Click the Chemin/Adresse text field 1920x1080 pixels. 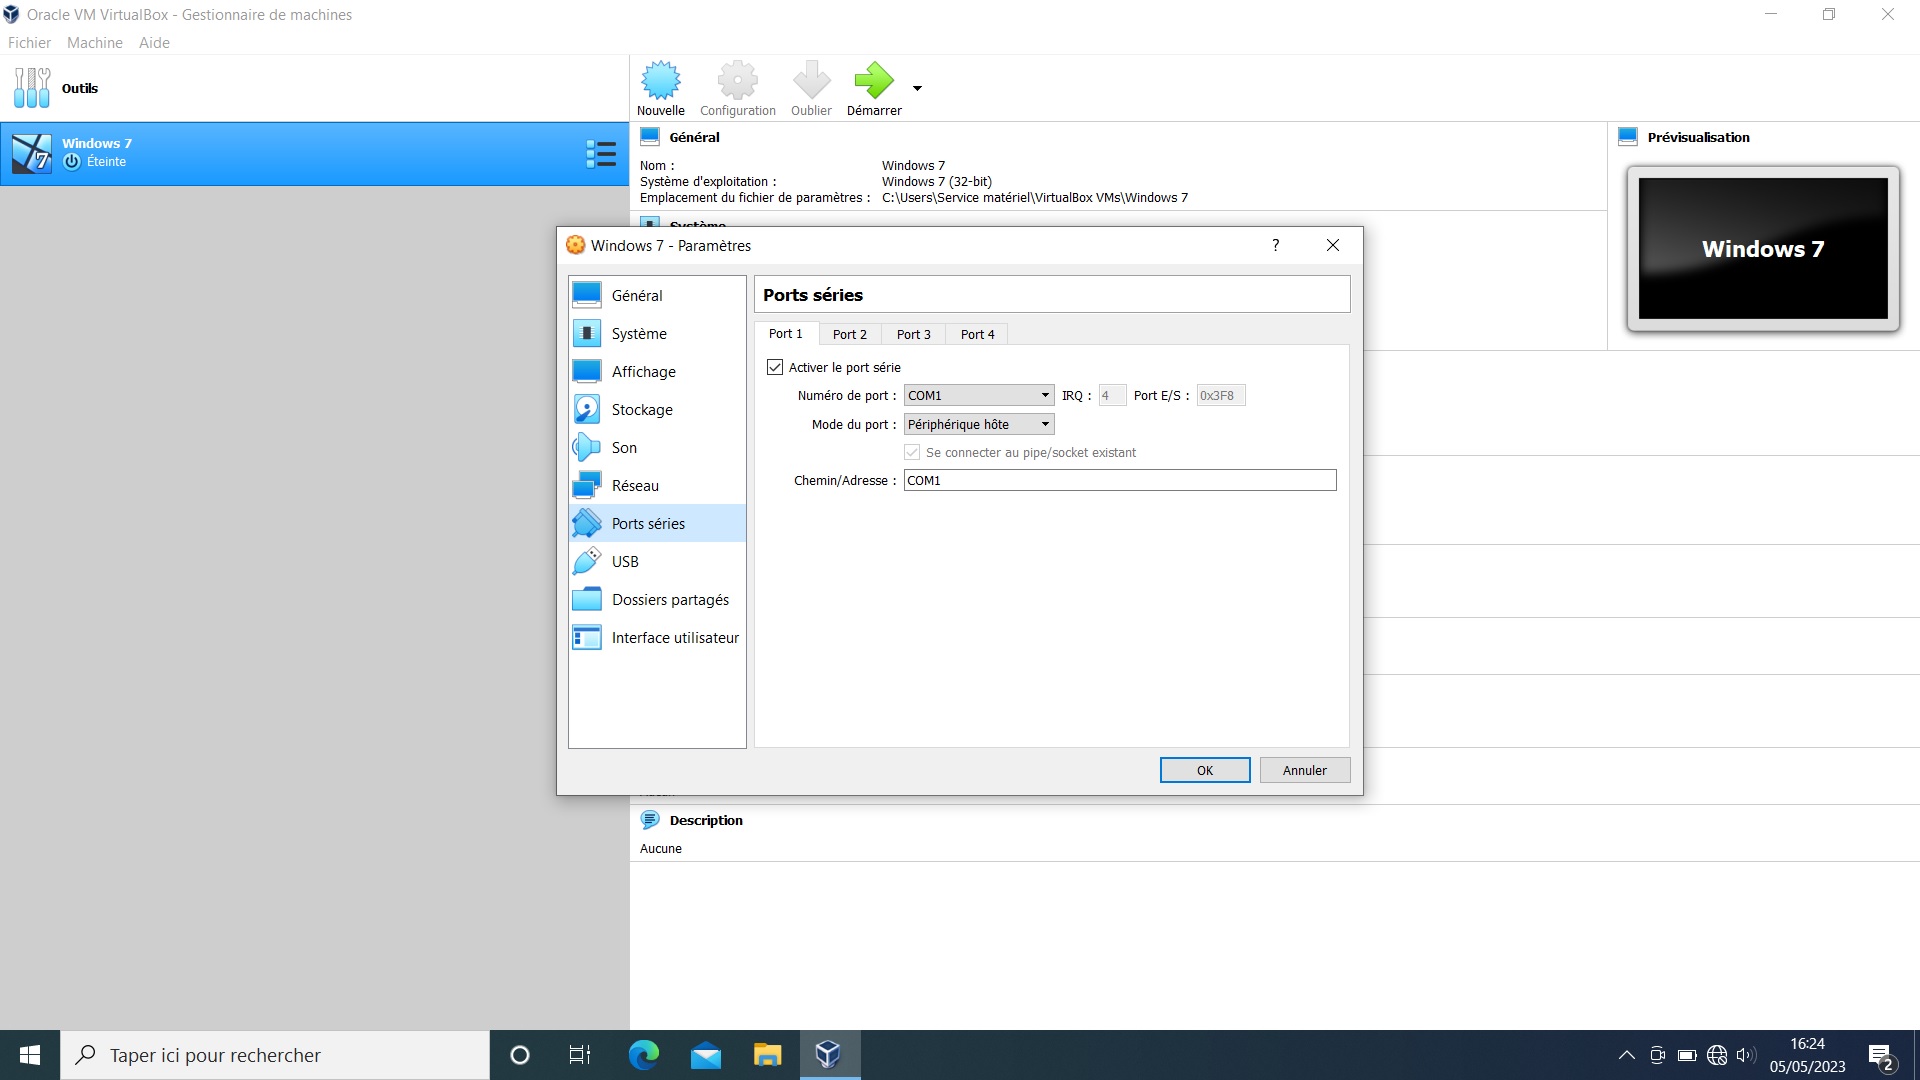(1119, 481)
